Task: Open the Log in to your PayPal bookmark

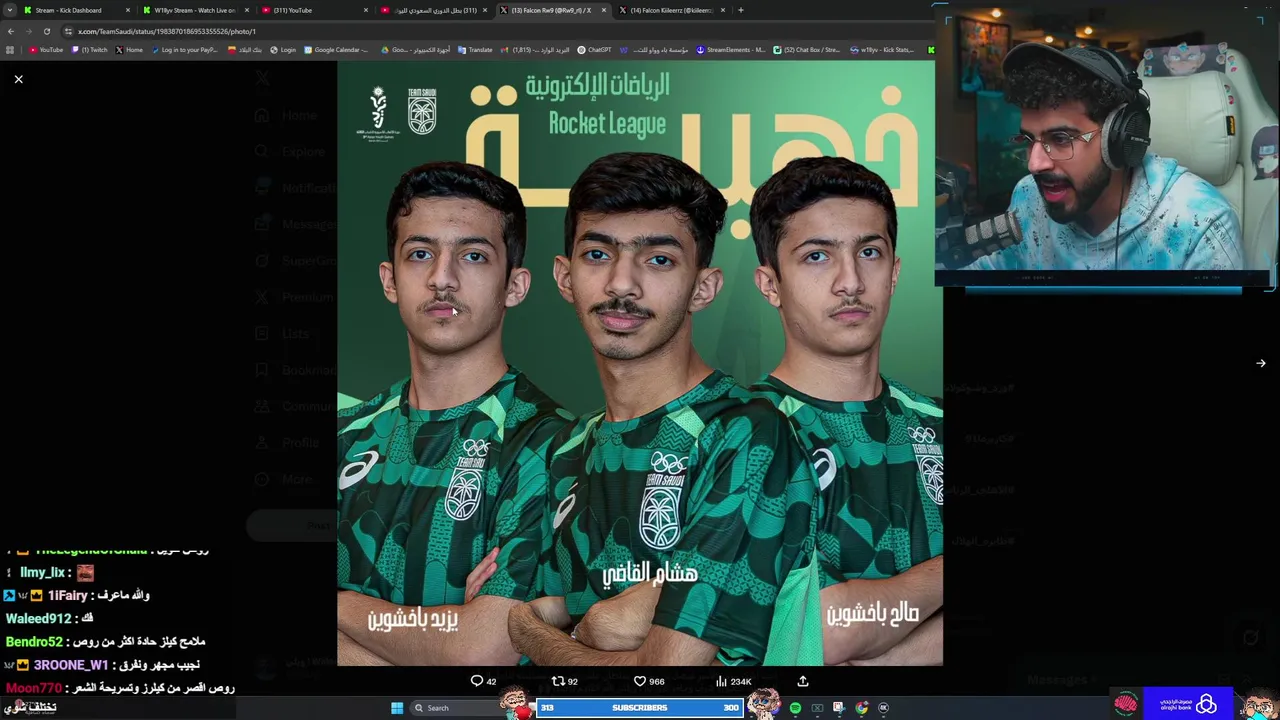Action: (185, 50)
